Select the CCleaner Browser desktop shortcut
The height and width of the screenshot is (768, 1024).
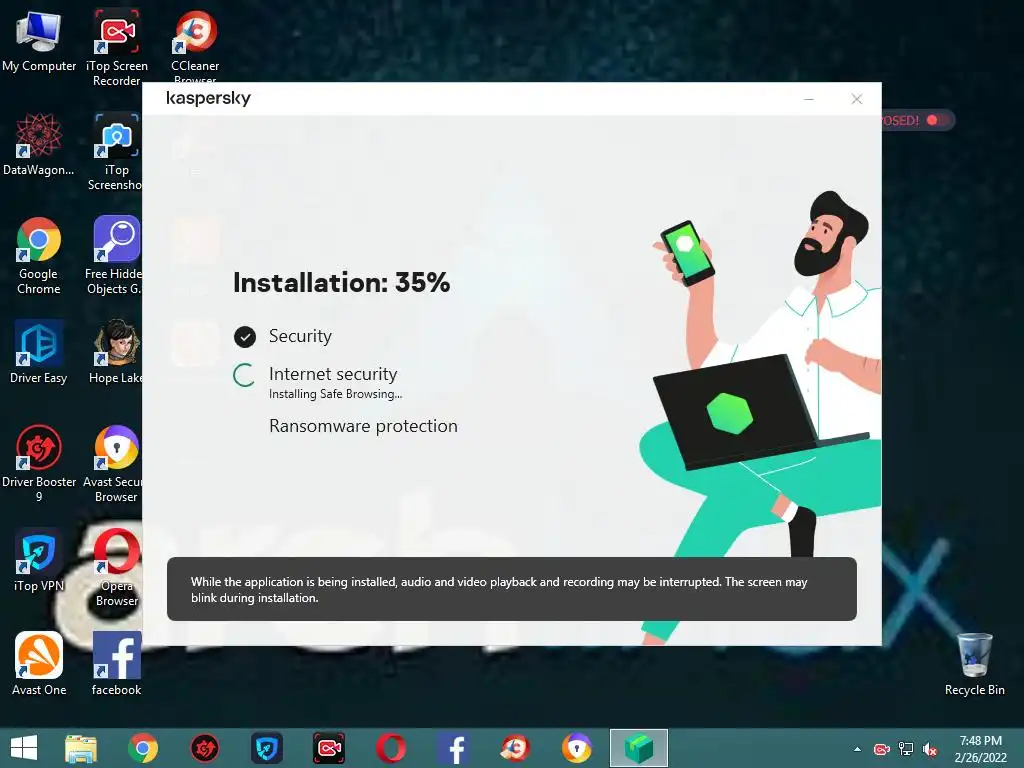pyautogui.click(x=195, y=46)
